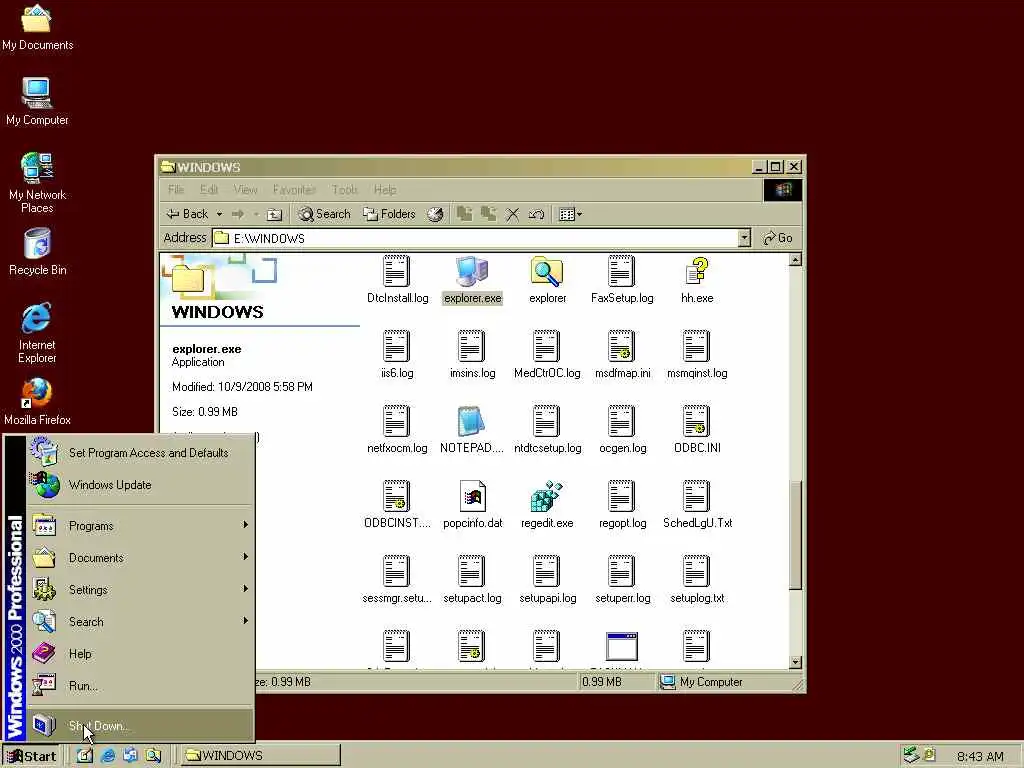The height and width of the screenshot is (768, 1024).
Task: Expand Programs submenu in Start menu
Action: pos(140,526)
